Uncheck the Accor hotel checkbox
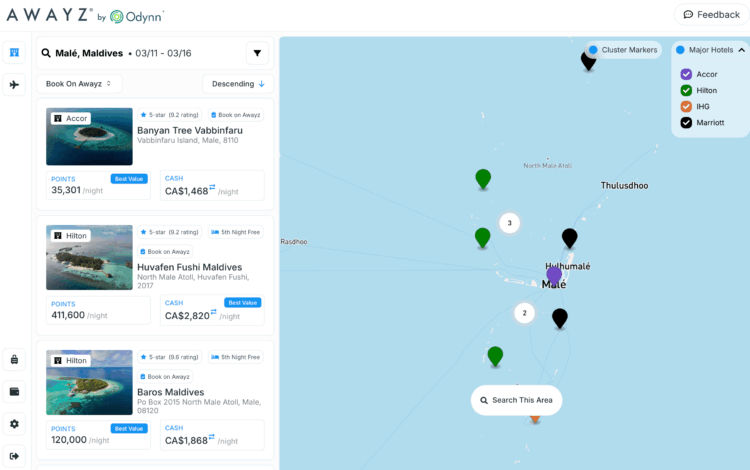750x470 pixels. (686, 74)
